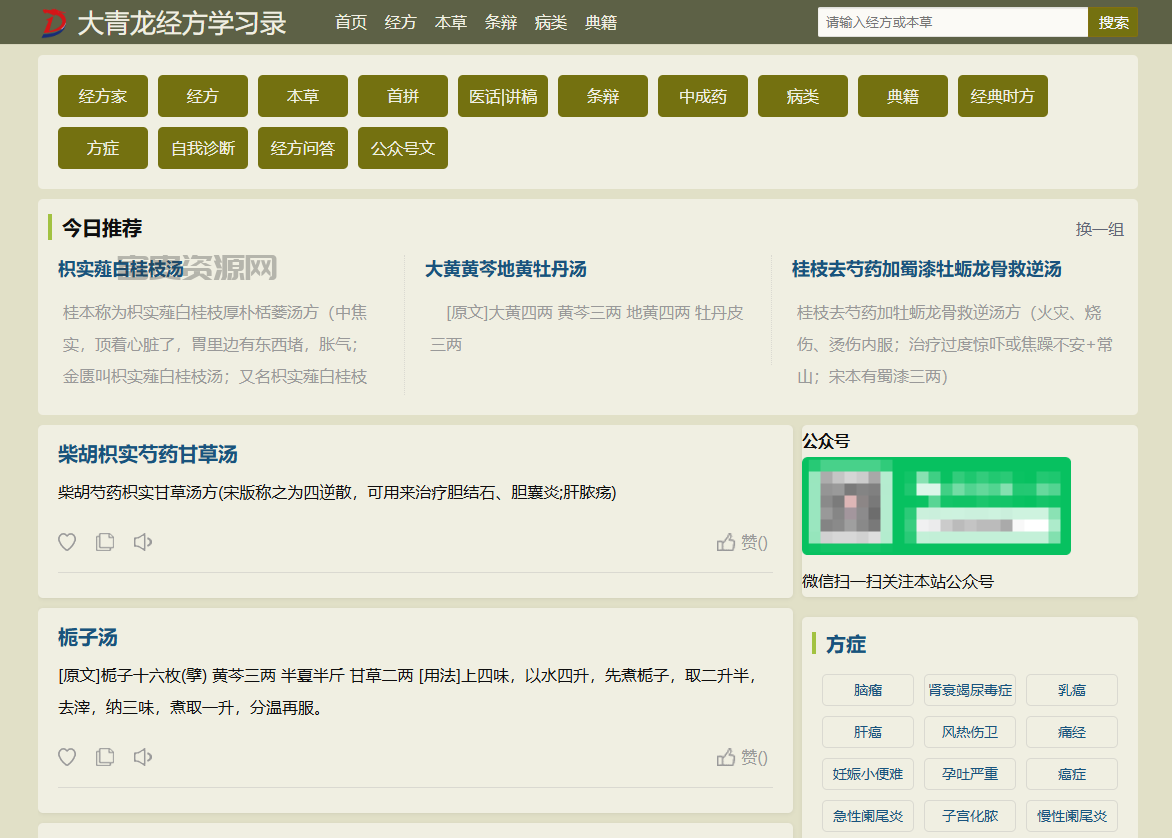Select the 妊娠小便难 symptom tag
Screen dimensions: 1172x838
pyautogui.click(x=868, y=774)
